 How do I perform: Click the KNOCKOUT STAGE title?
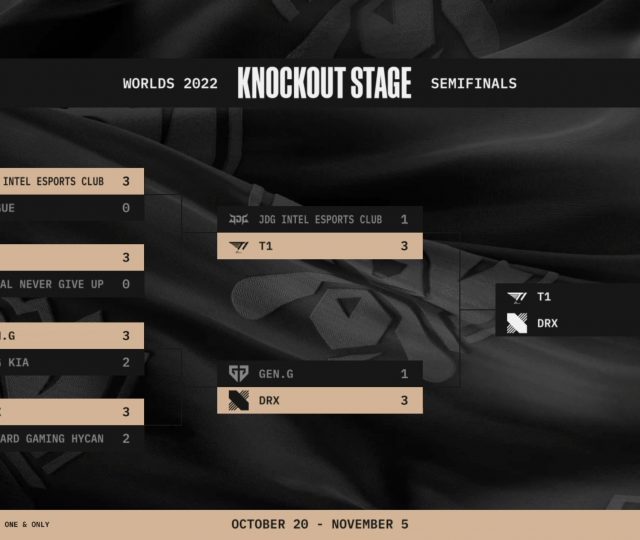(324, 84)
